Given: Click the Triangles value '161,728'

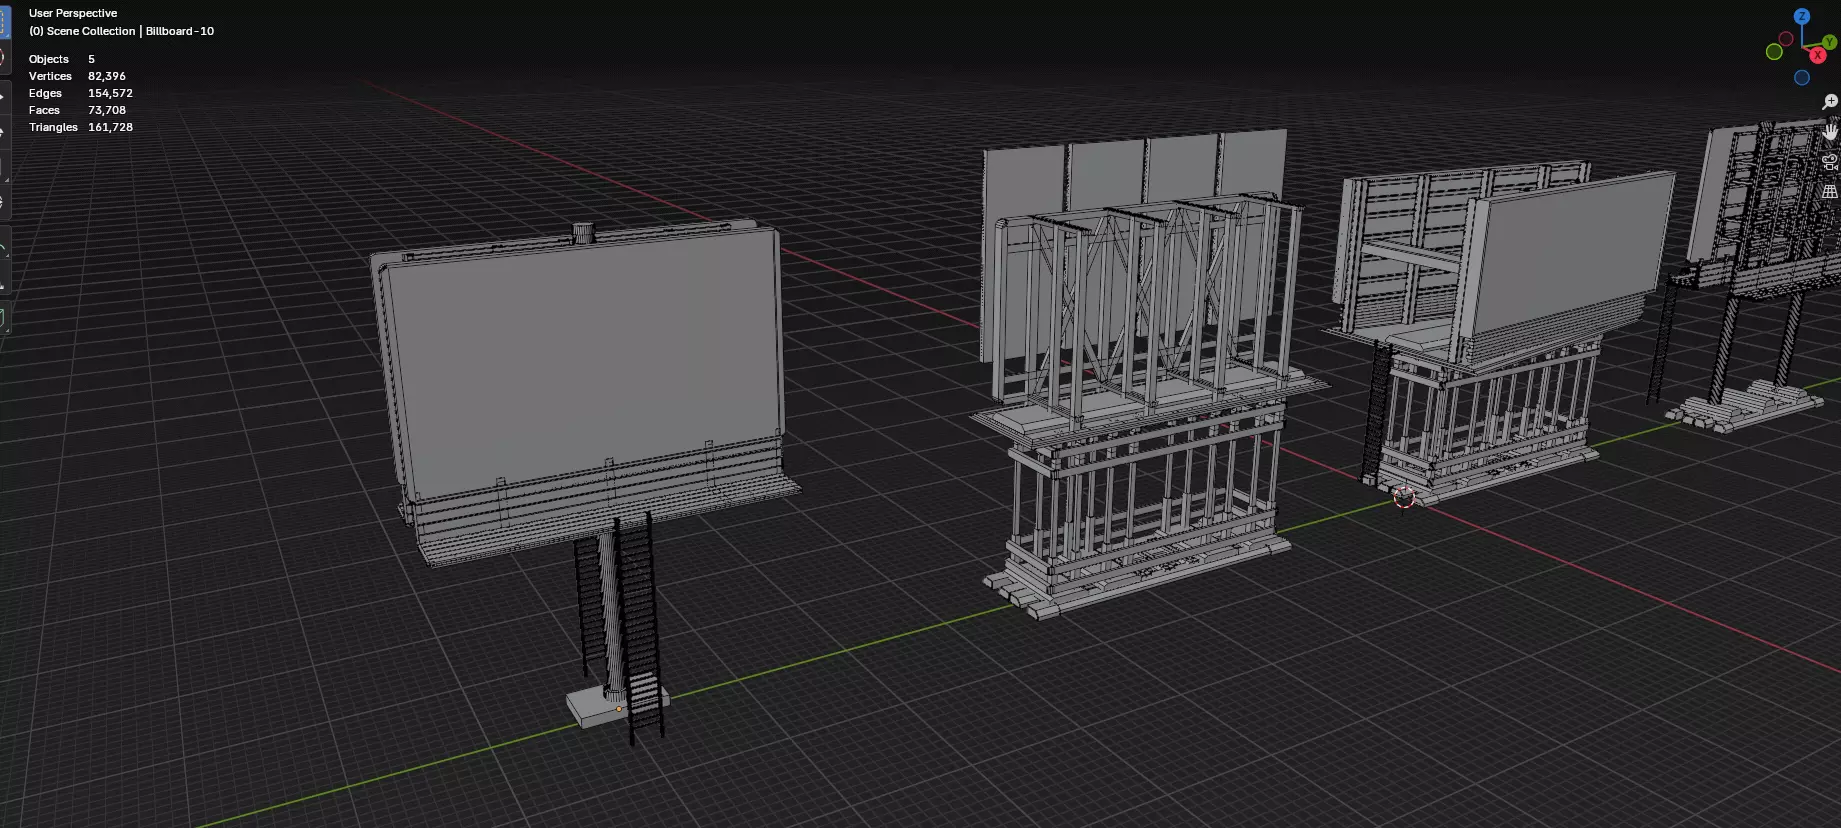Looking at the screenshot, I should click(110, 127).
